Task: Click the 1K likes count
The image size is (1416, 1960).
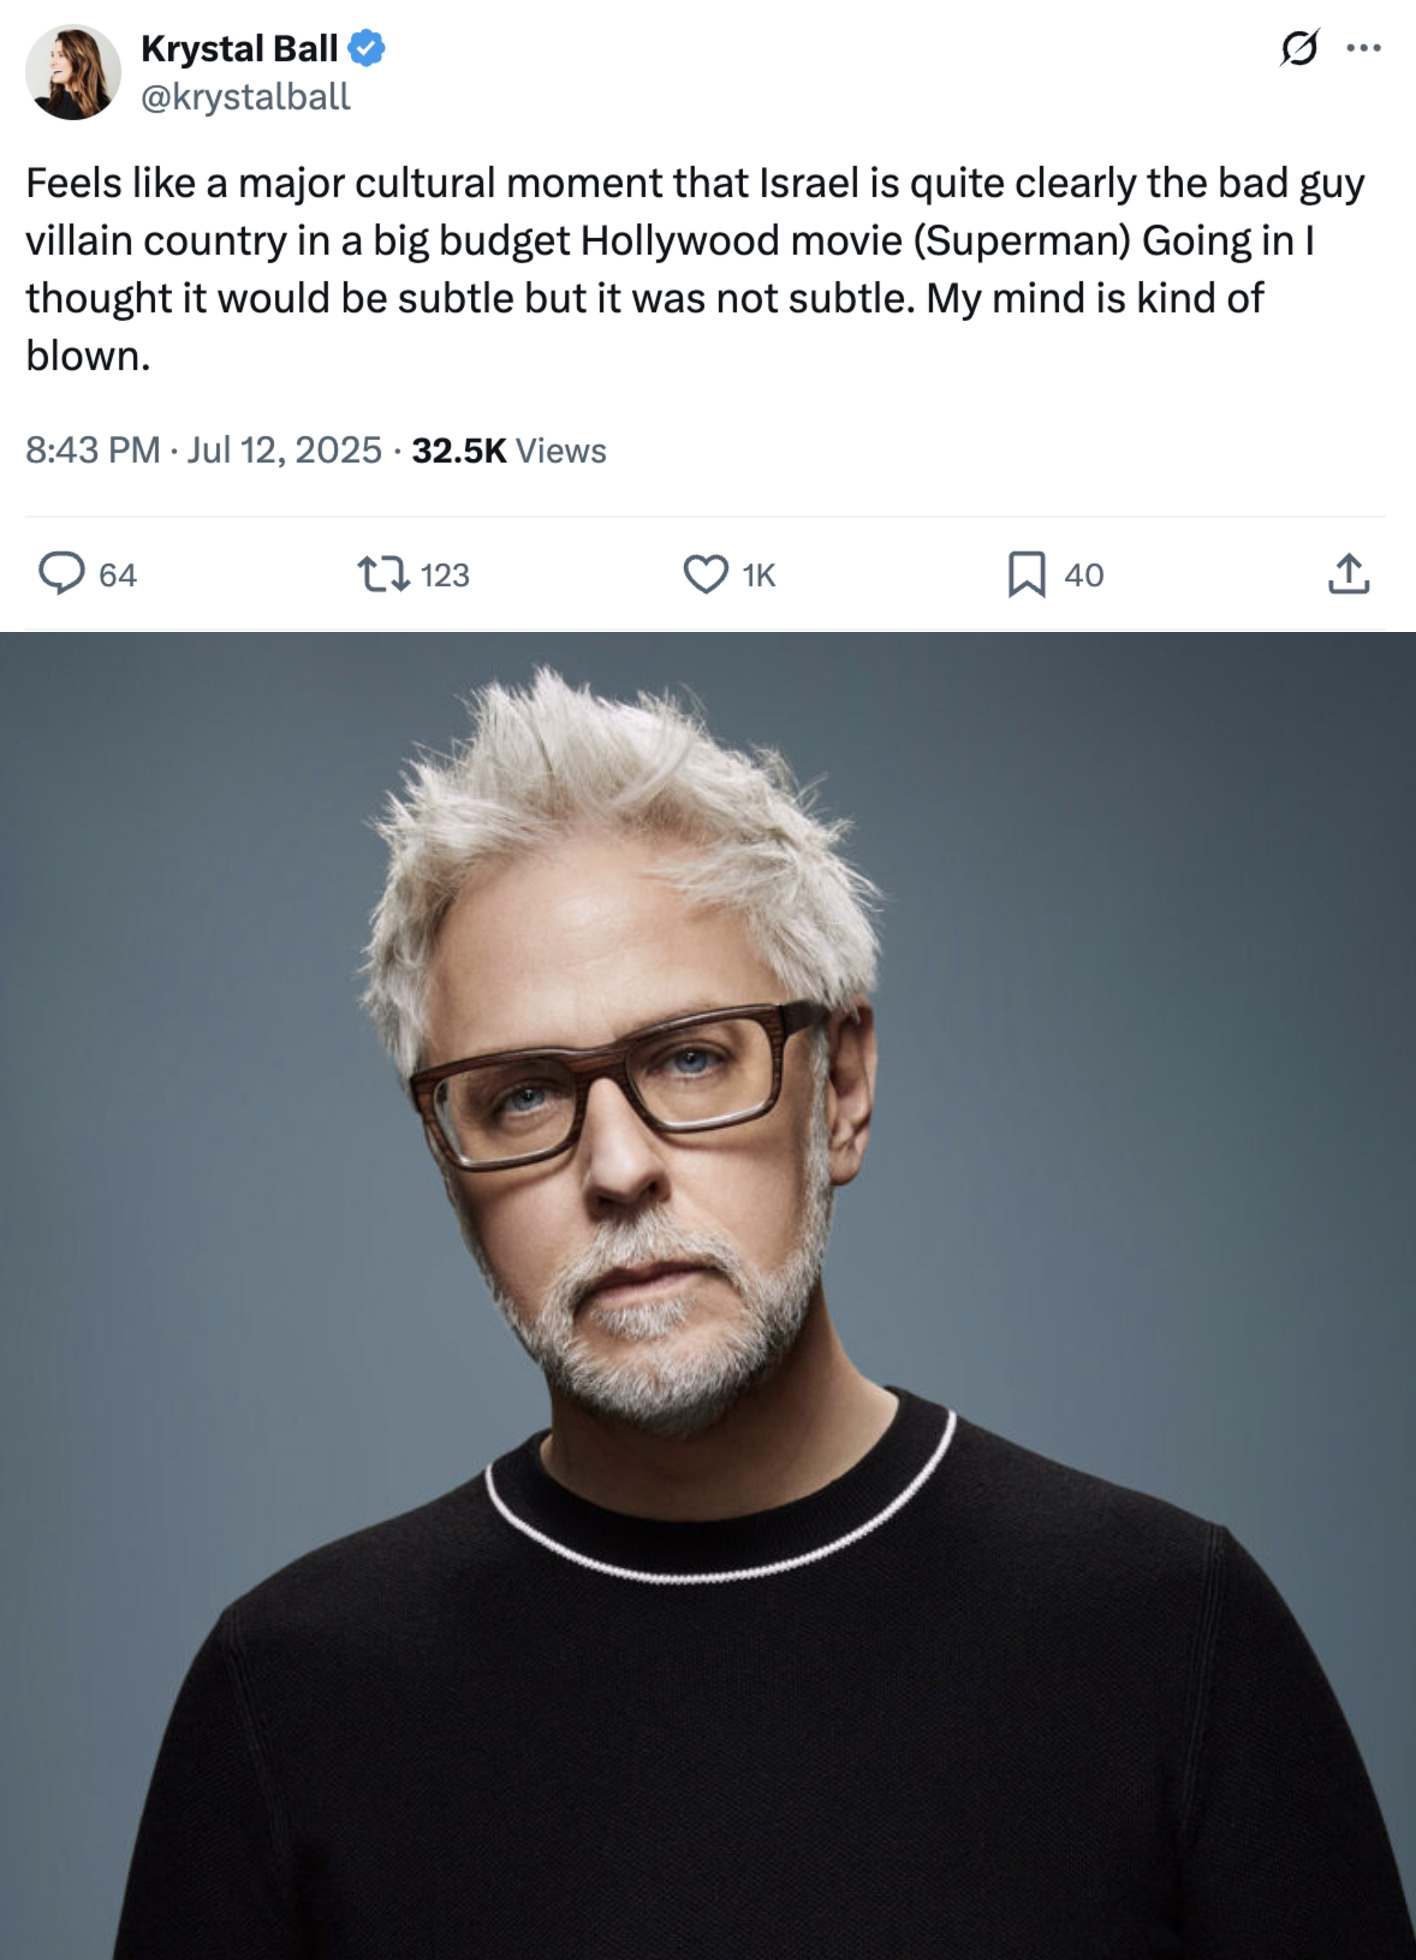Action: 759,575
